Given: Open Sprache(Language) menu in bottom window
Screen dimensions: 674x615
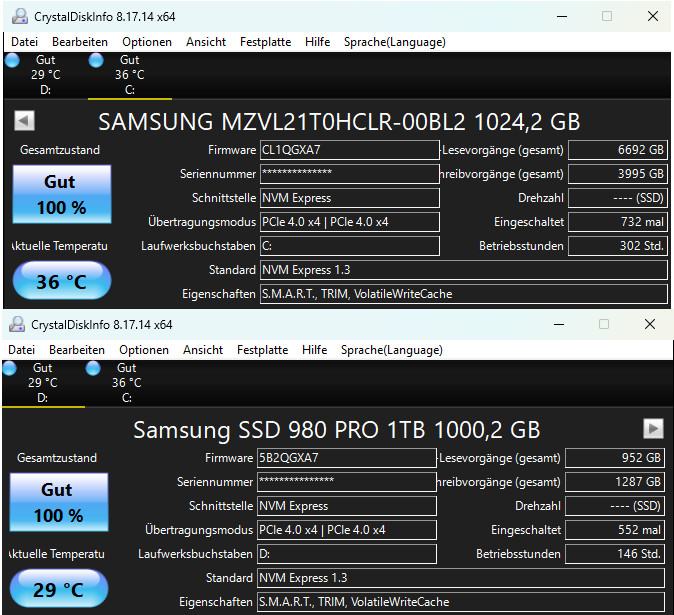Looking at the screenshot, I should coord(392,350).
